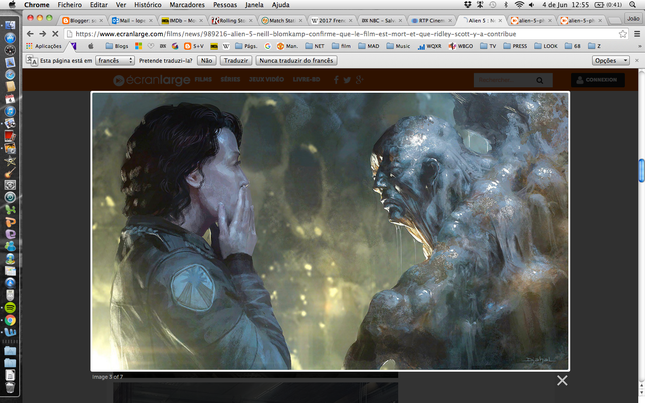
Task: Stop loading the page with the X button
Action: coord(55,34)
